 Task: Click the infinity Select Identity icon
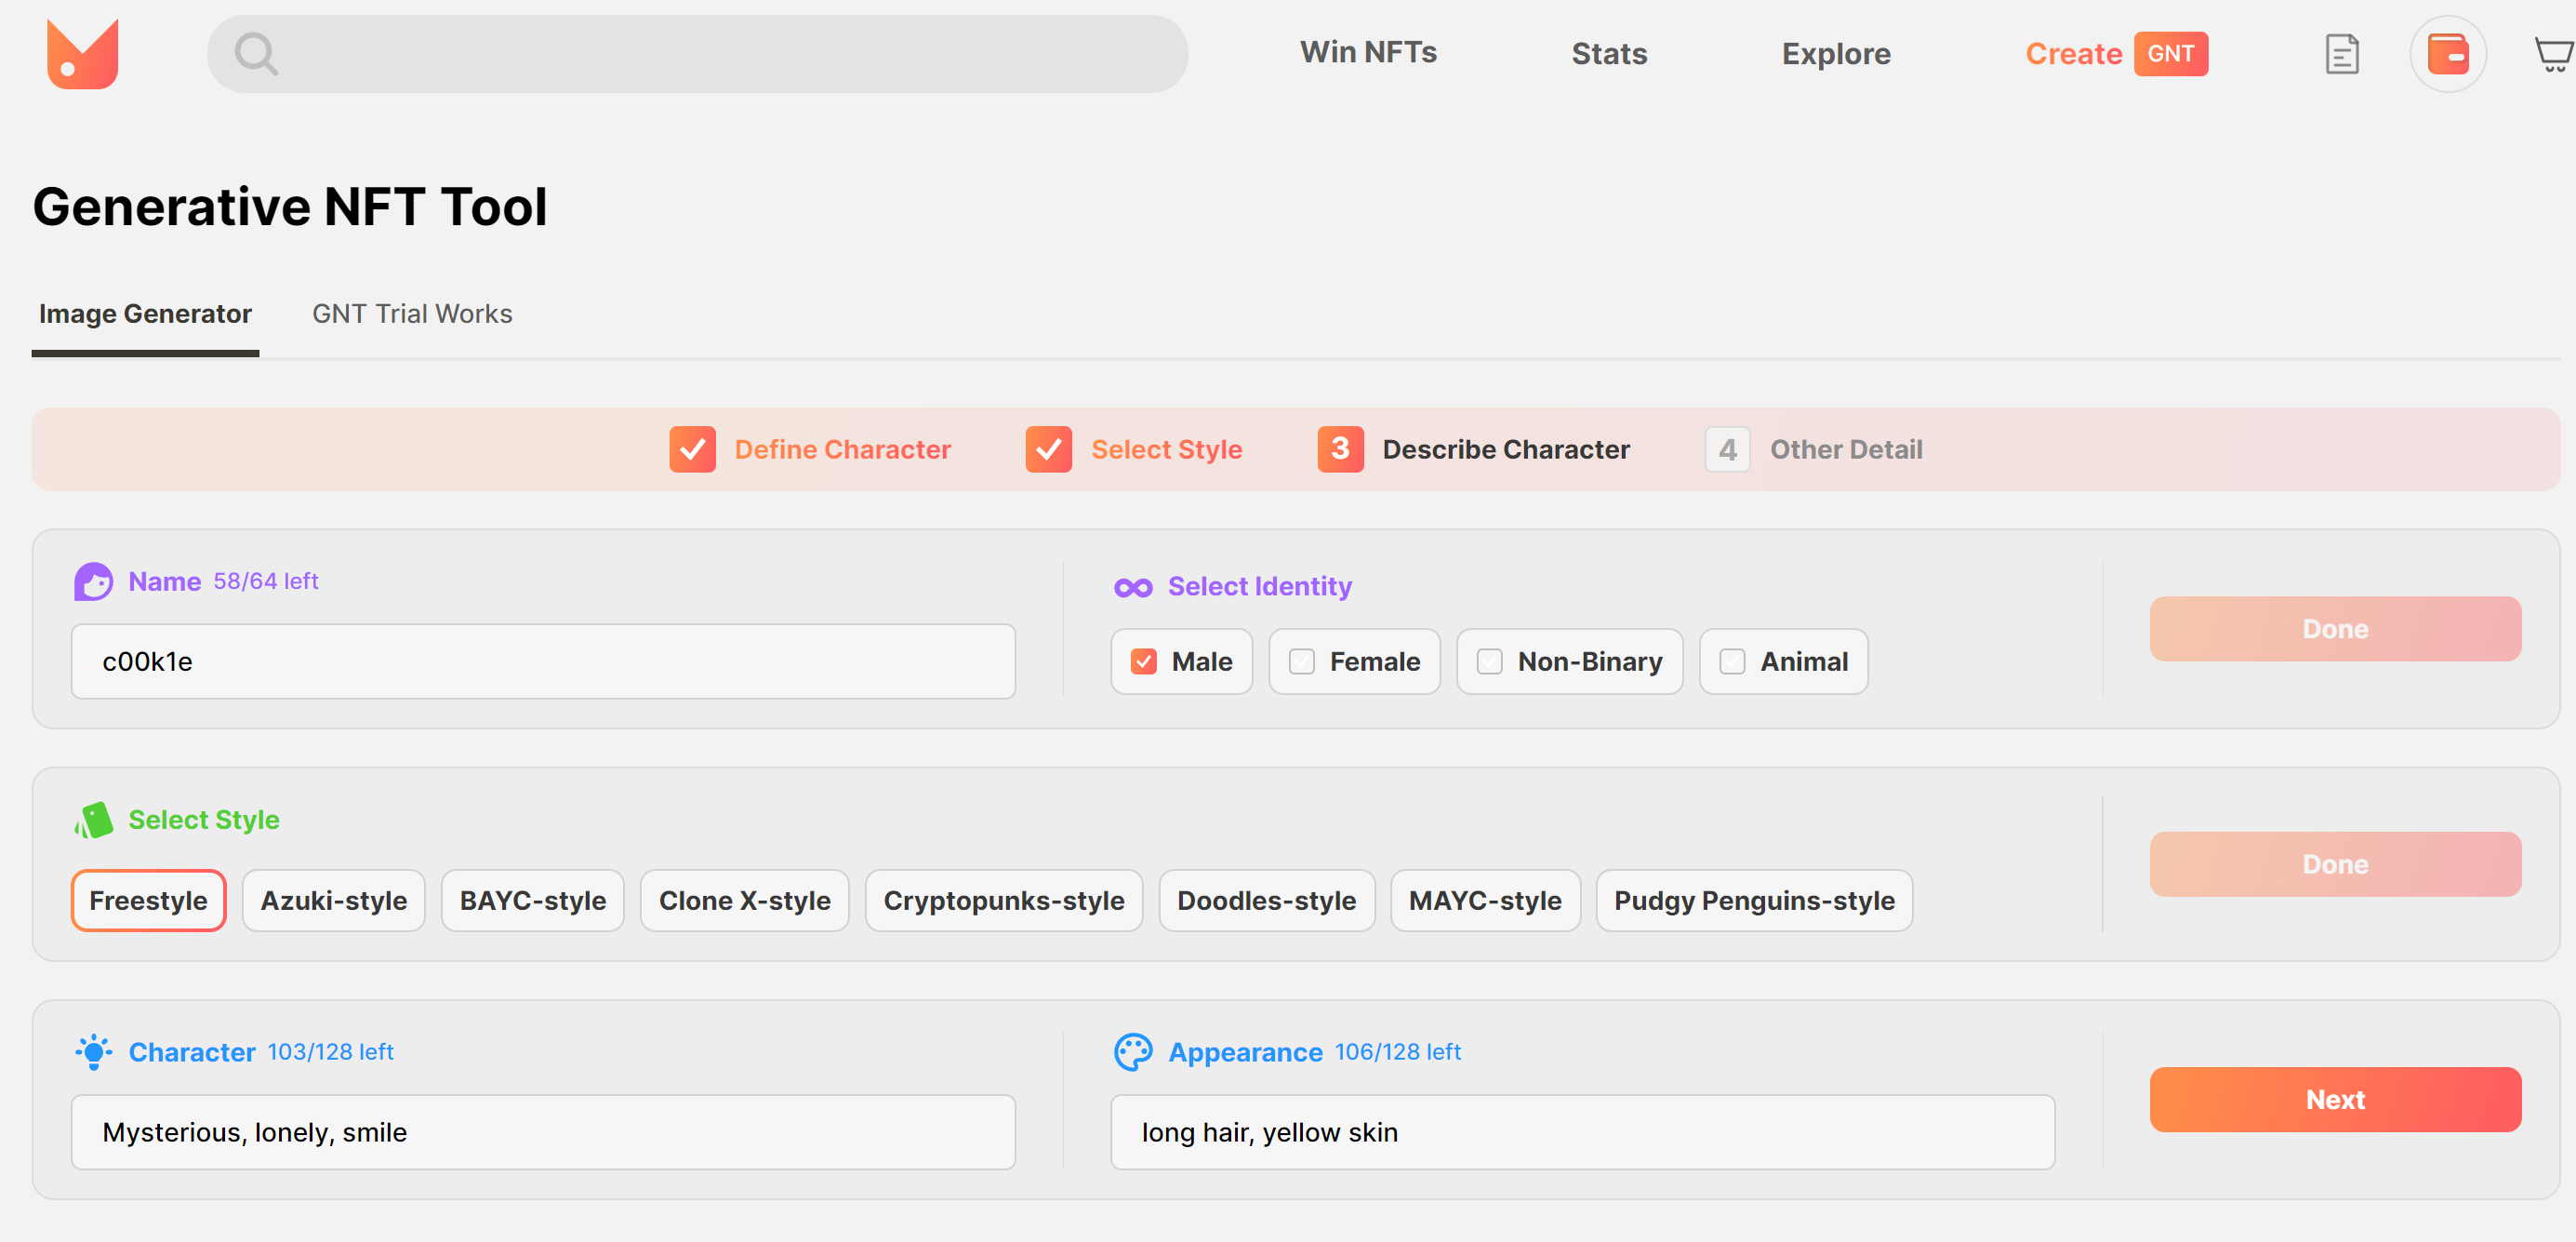(1133, 587)
